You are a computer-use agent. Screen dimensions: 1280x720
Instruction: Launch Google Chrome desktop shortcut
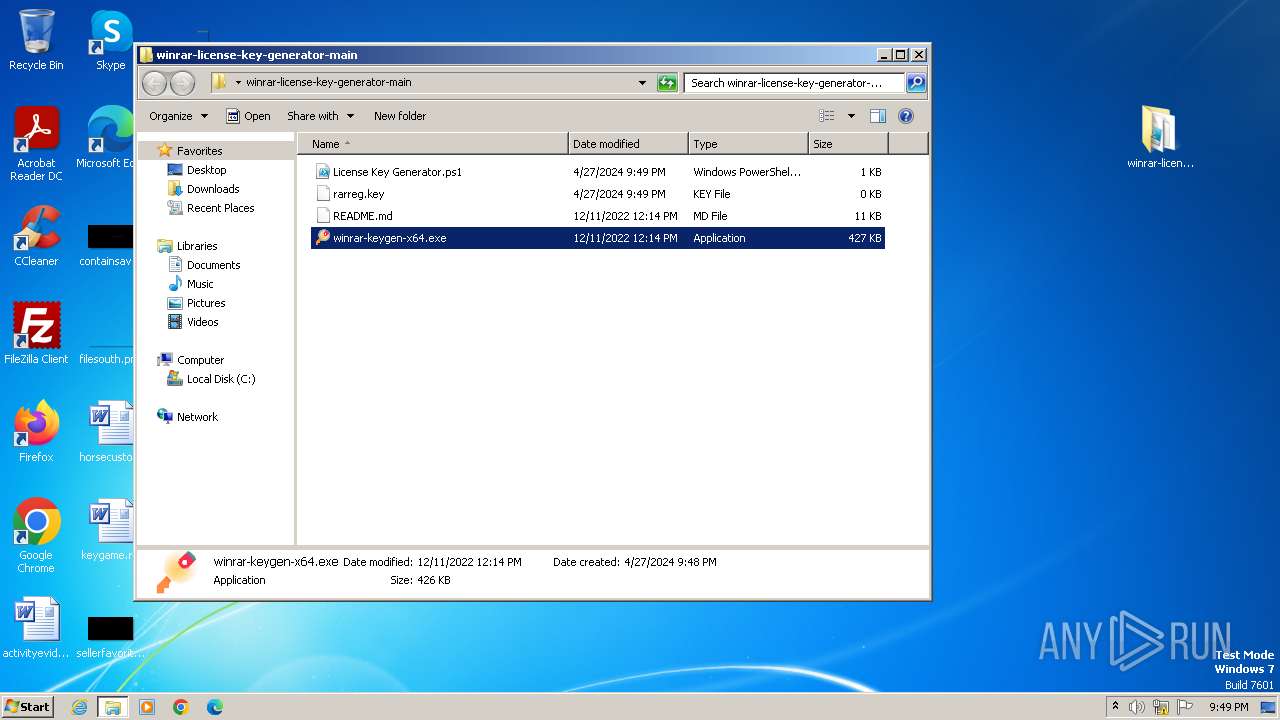[36, 535]
